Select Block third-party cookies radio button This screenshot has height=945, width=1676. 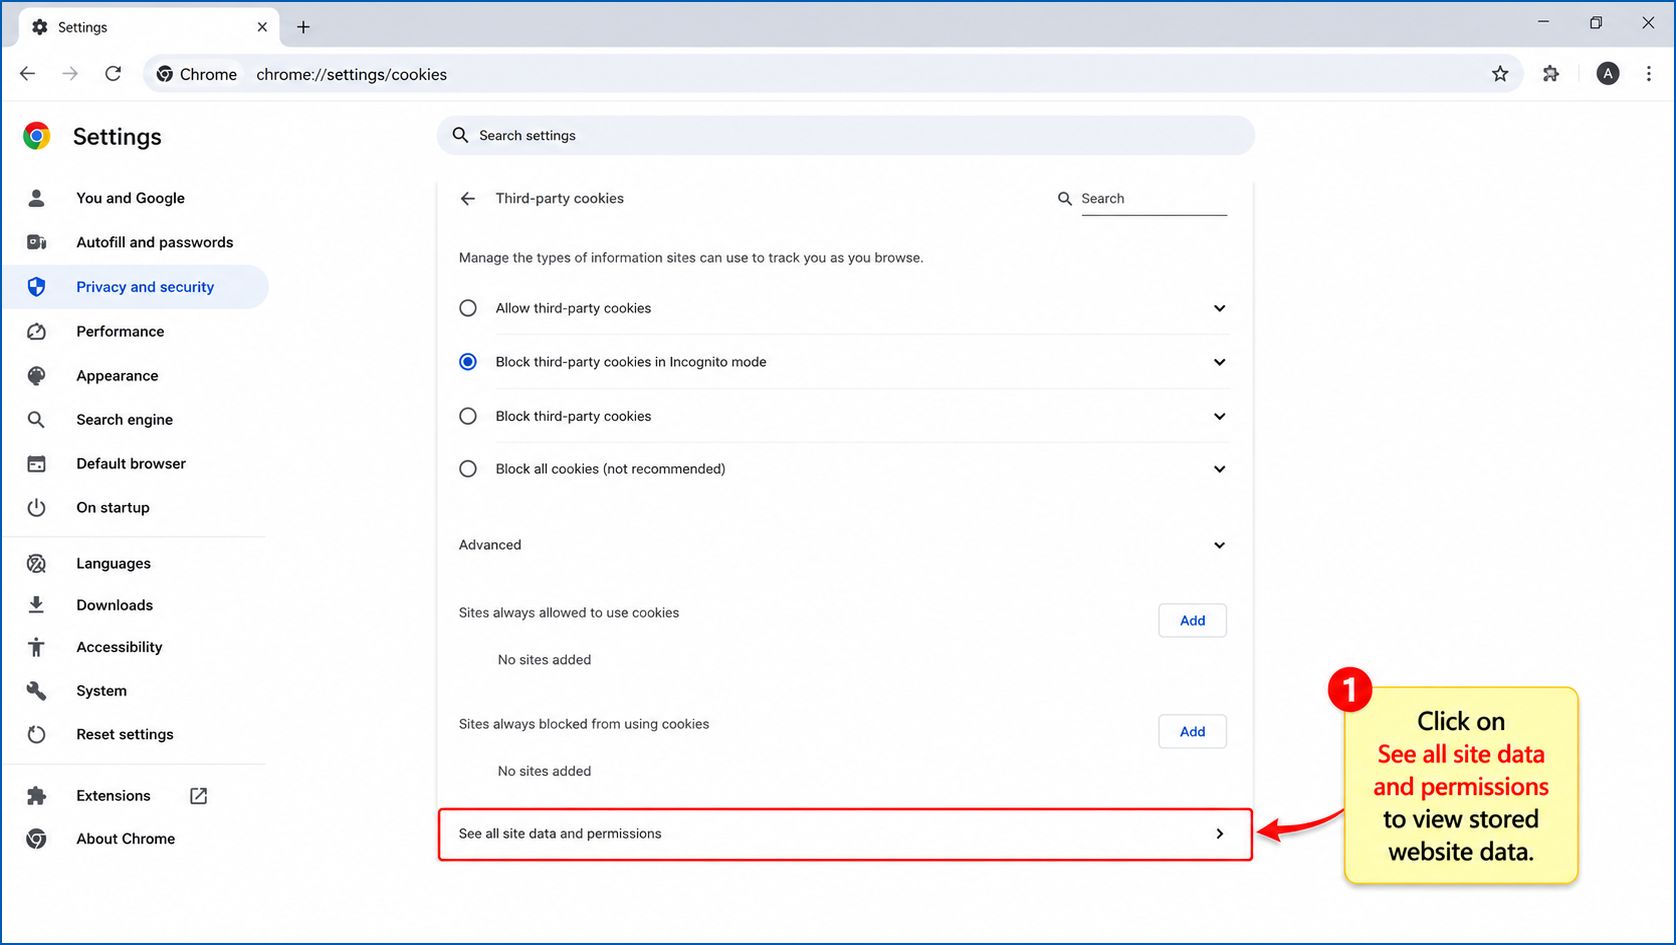(x=468, y=416)
